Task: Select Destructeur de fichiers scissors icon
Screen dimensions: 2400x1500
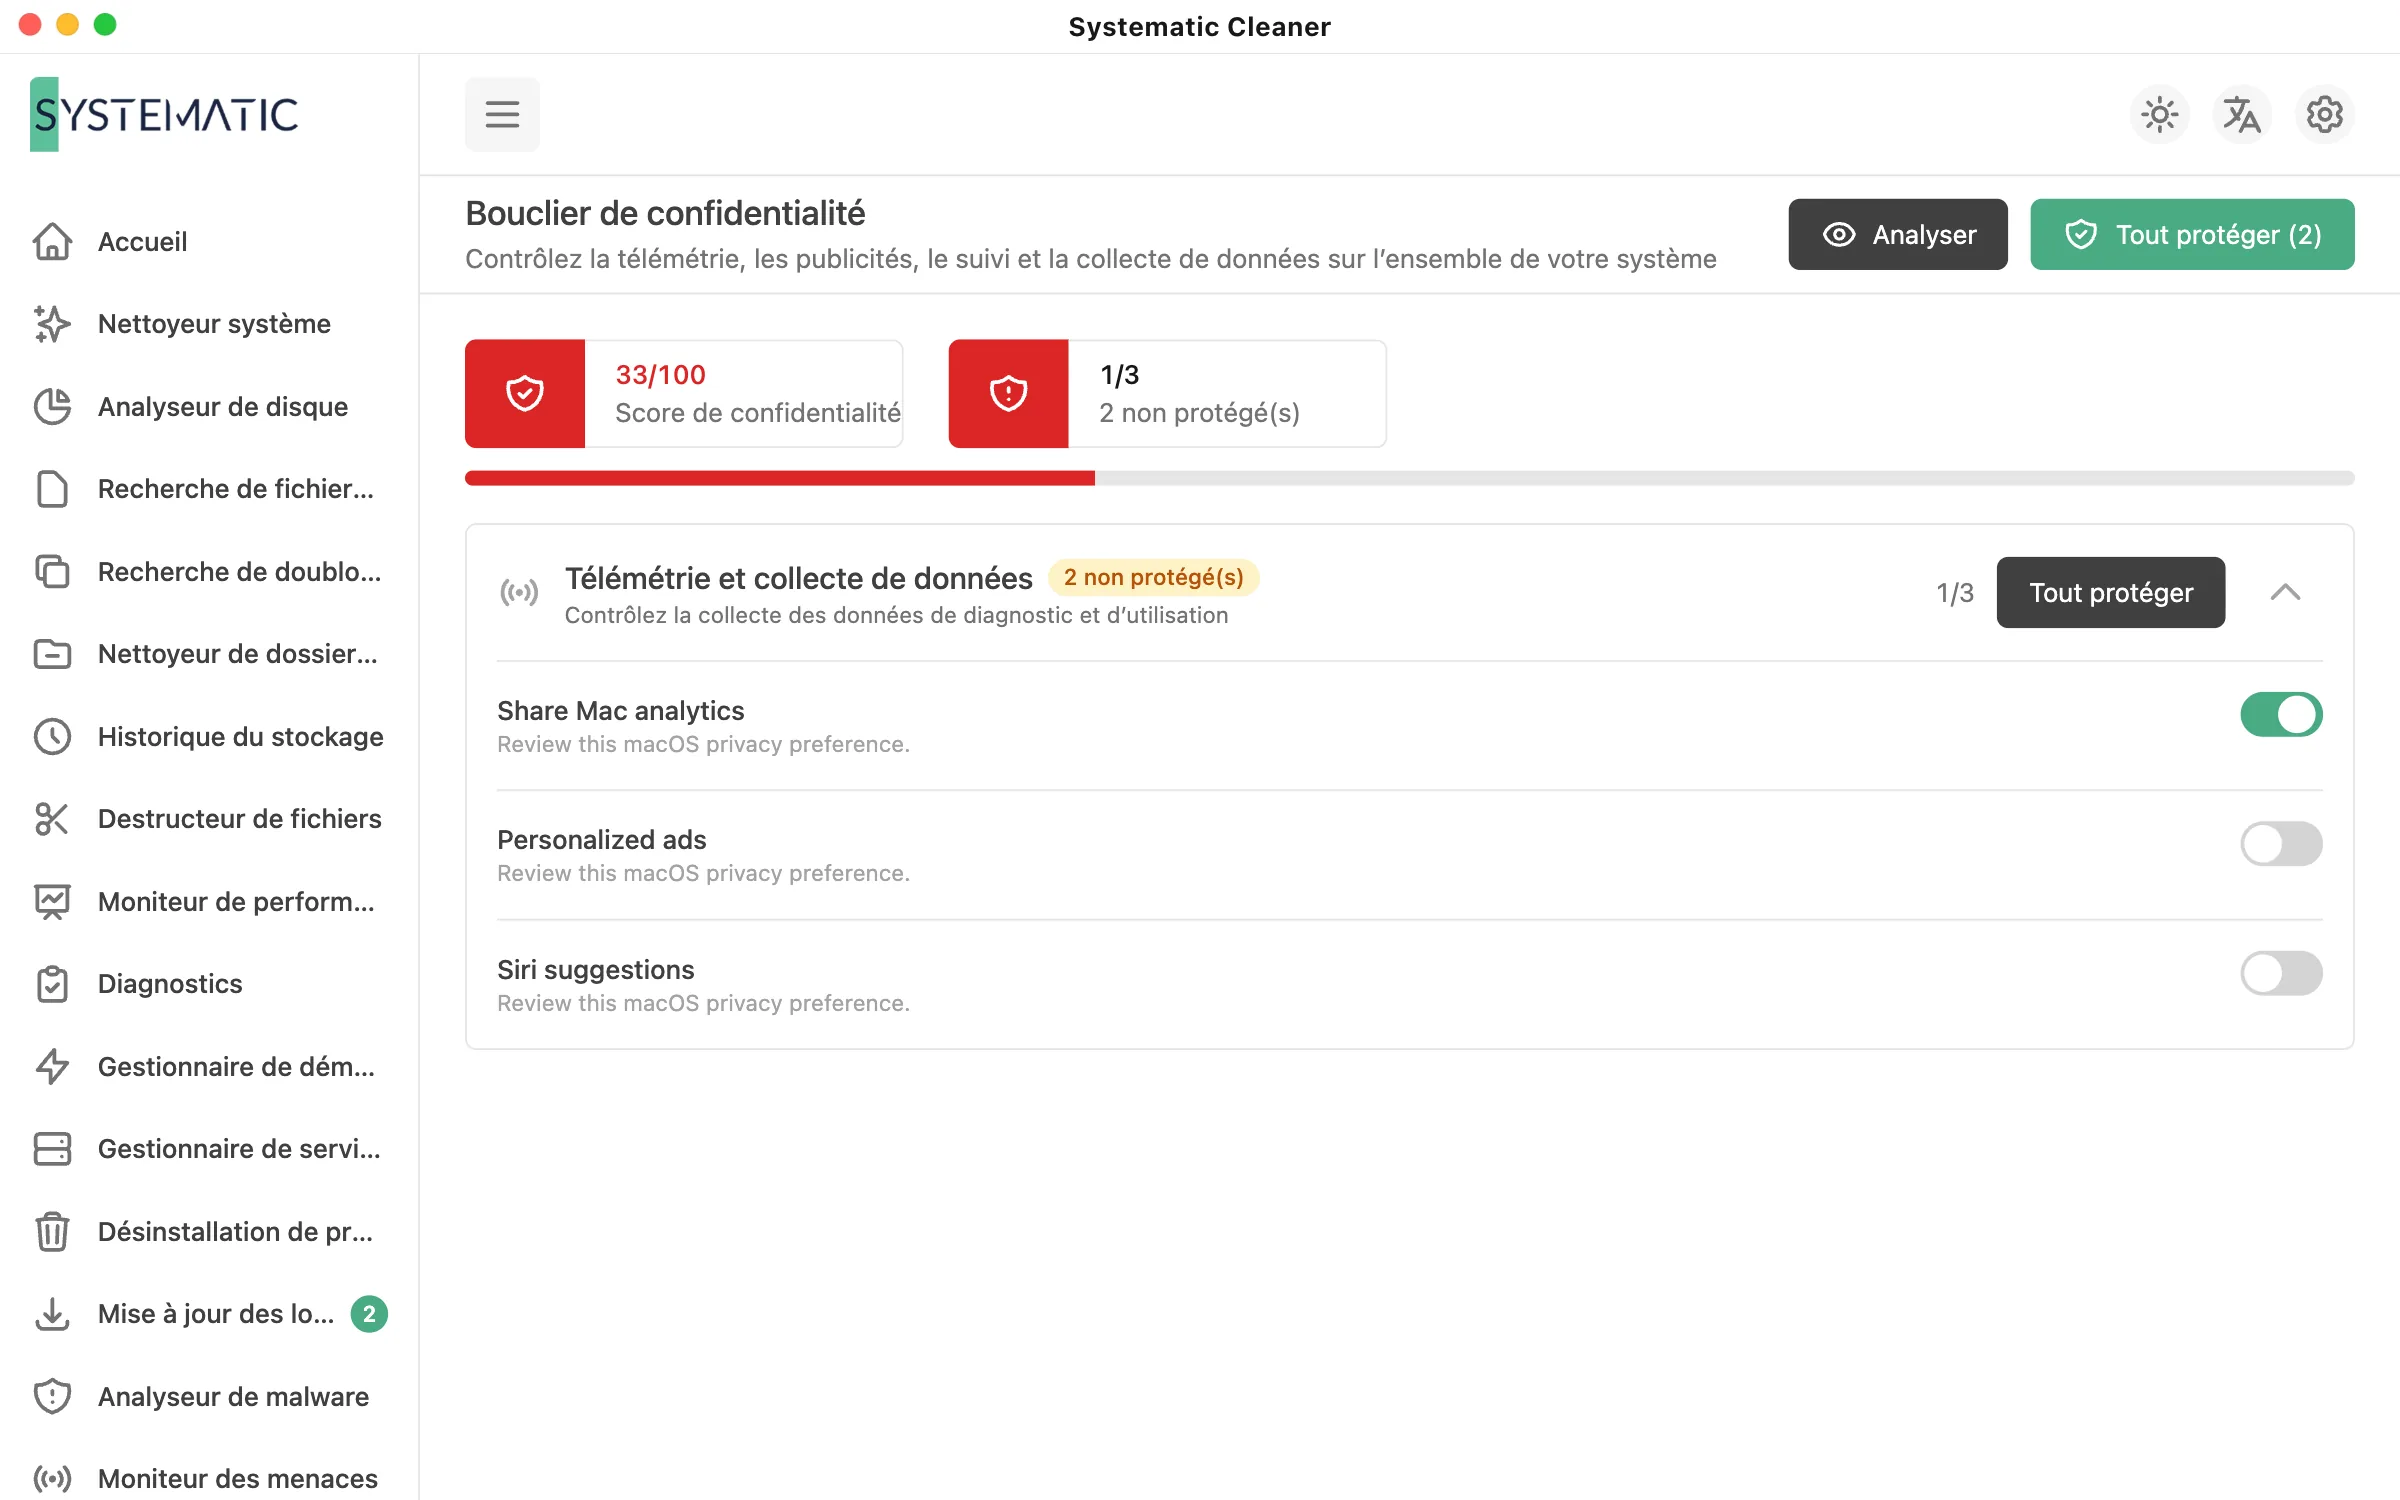Action: pyautogui.click(x=52, y=819)
